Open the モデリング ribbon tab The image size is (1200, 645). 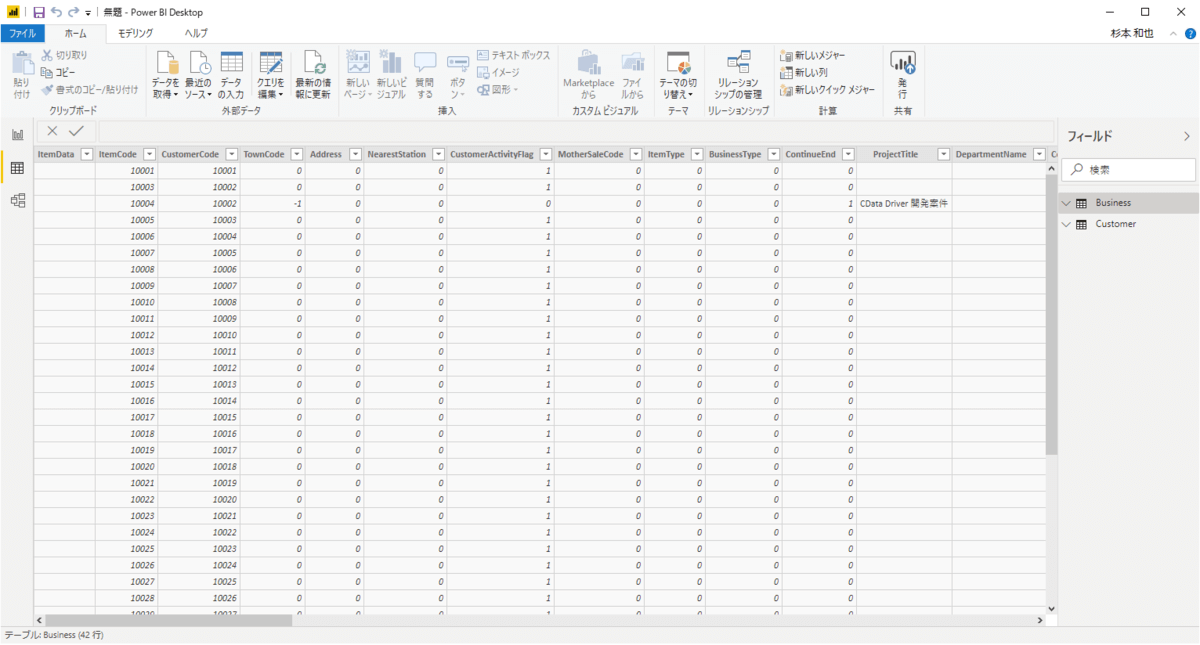click(135, 33)
